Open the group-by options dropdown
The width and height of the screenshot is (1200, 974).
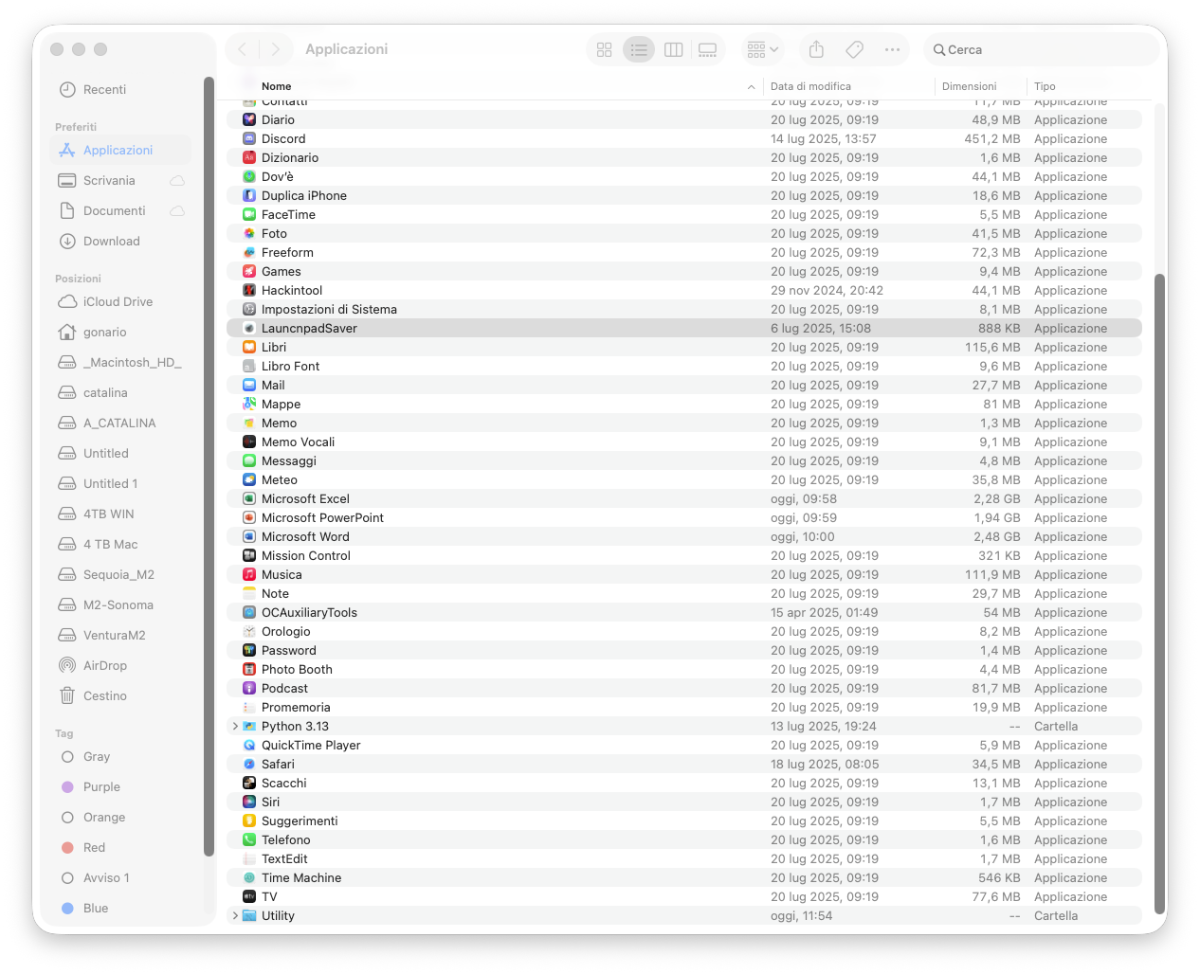[763, 49]
